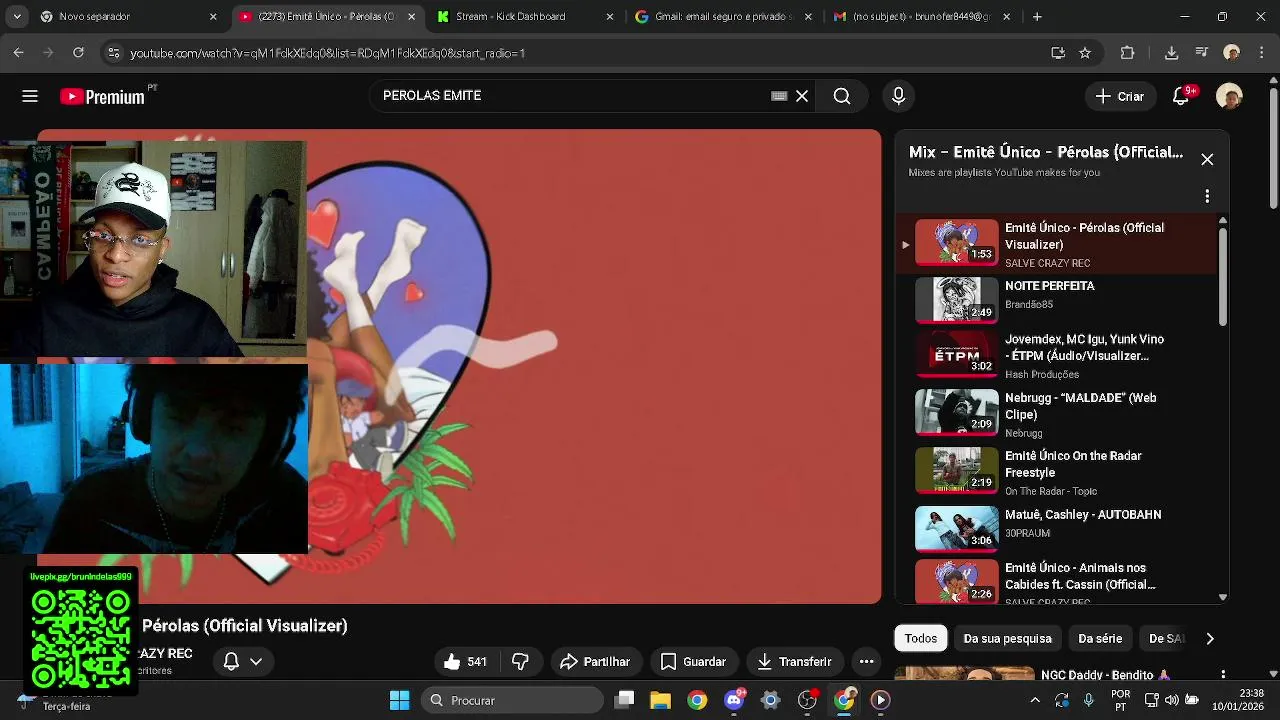Open Chrome media controls icon

pos(1202,53)
